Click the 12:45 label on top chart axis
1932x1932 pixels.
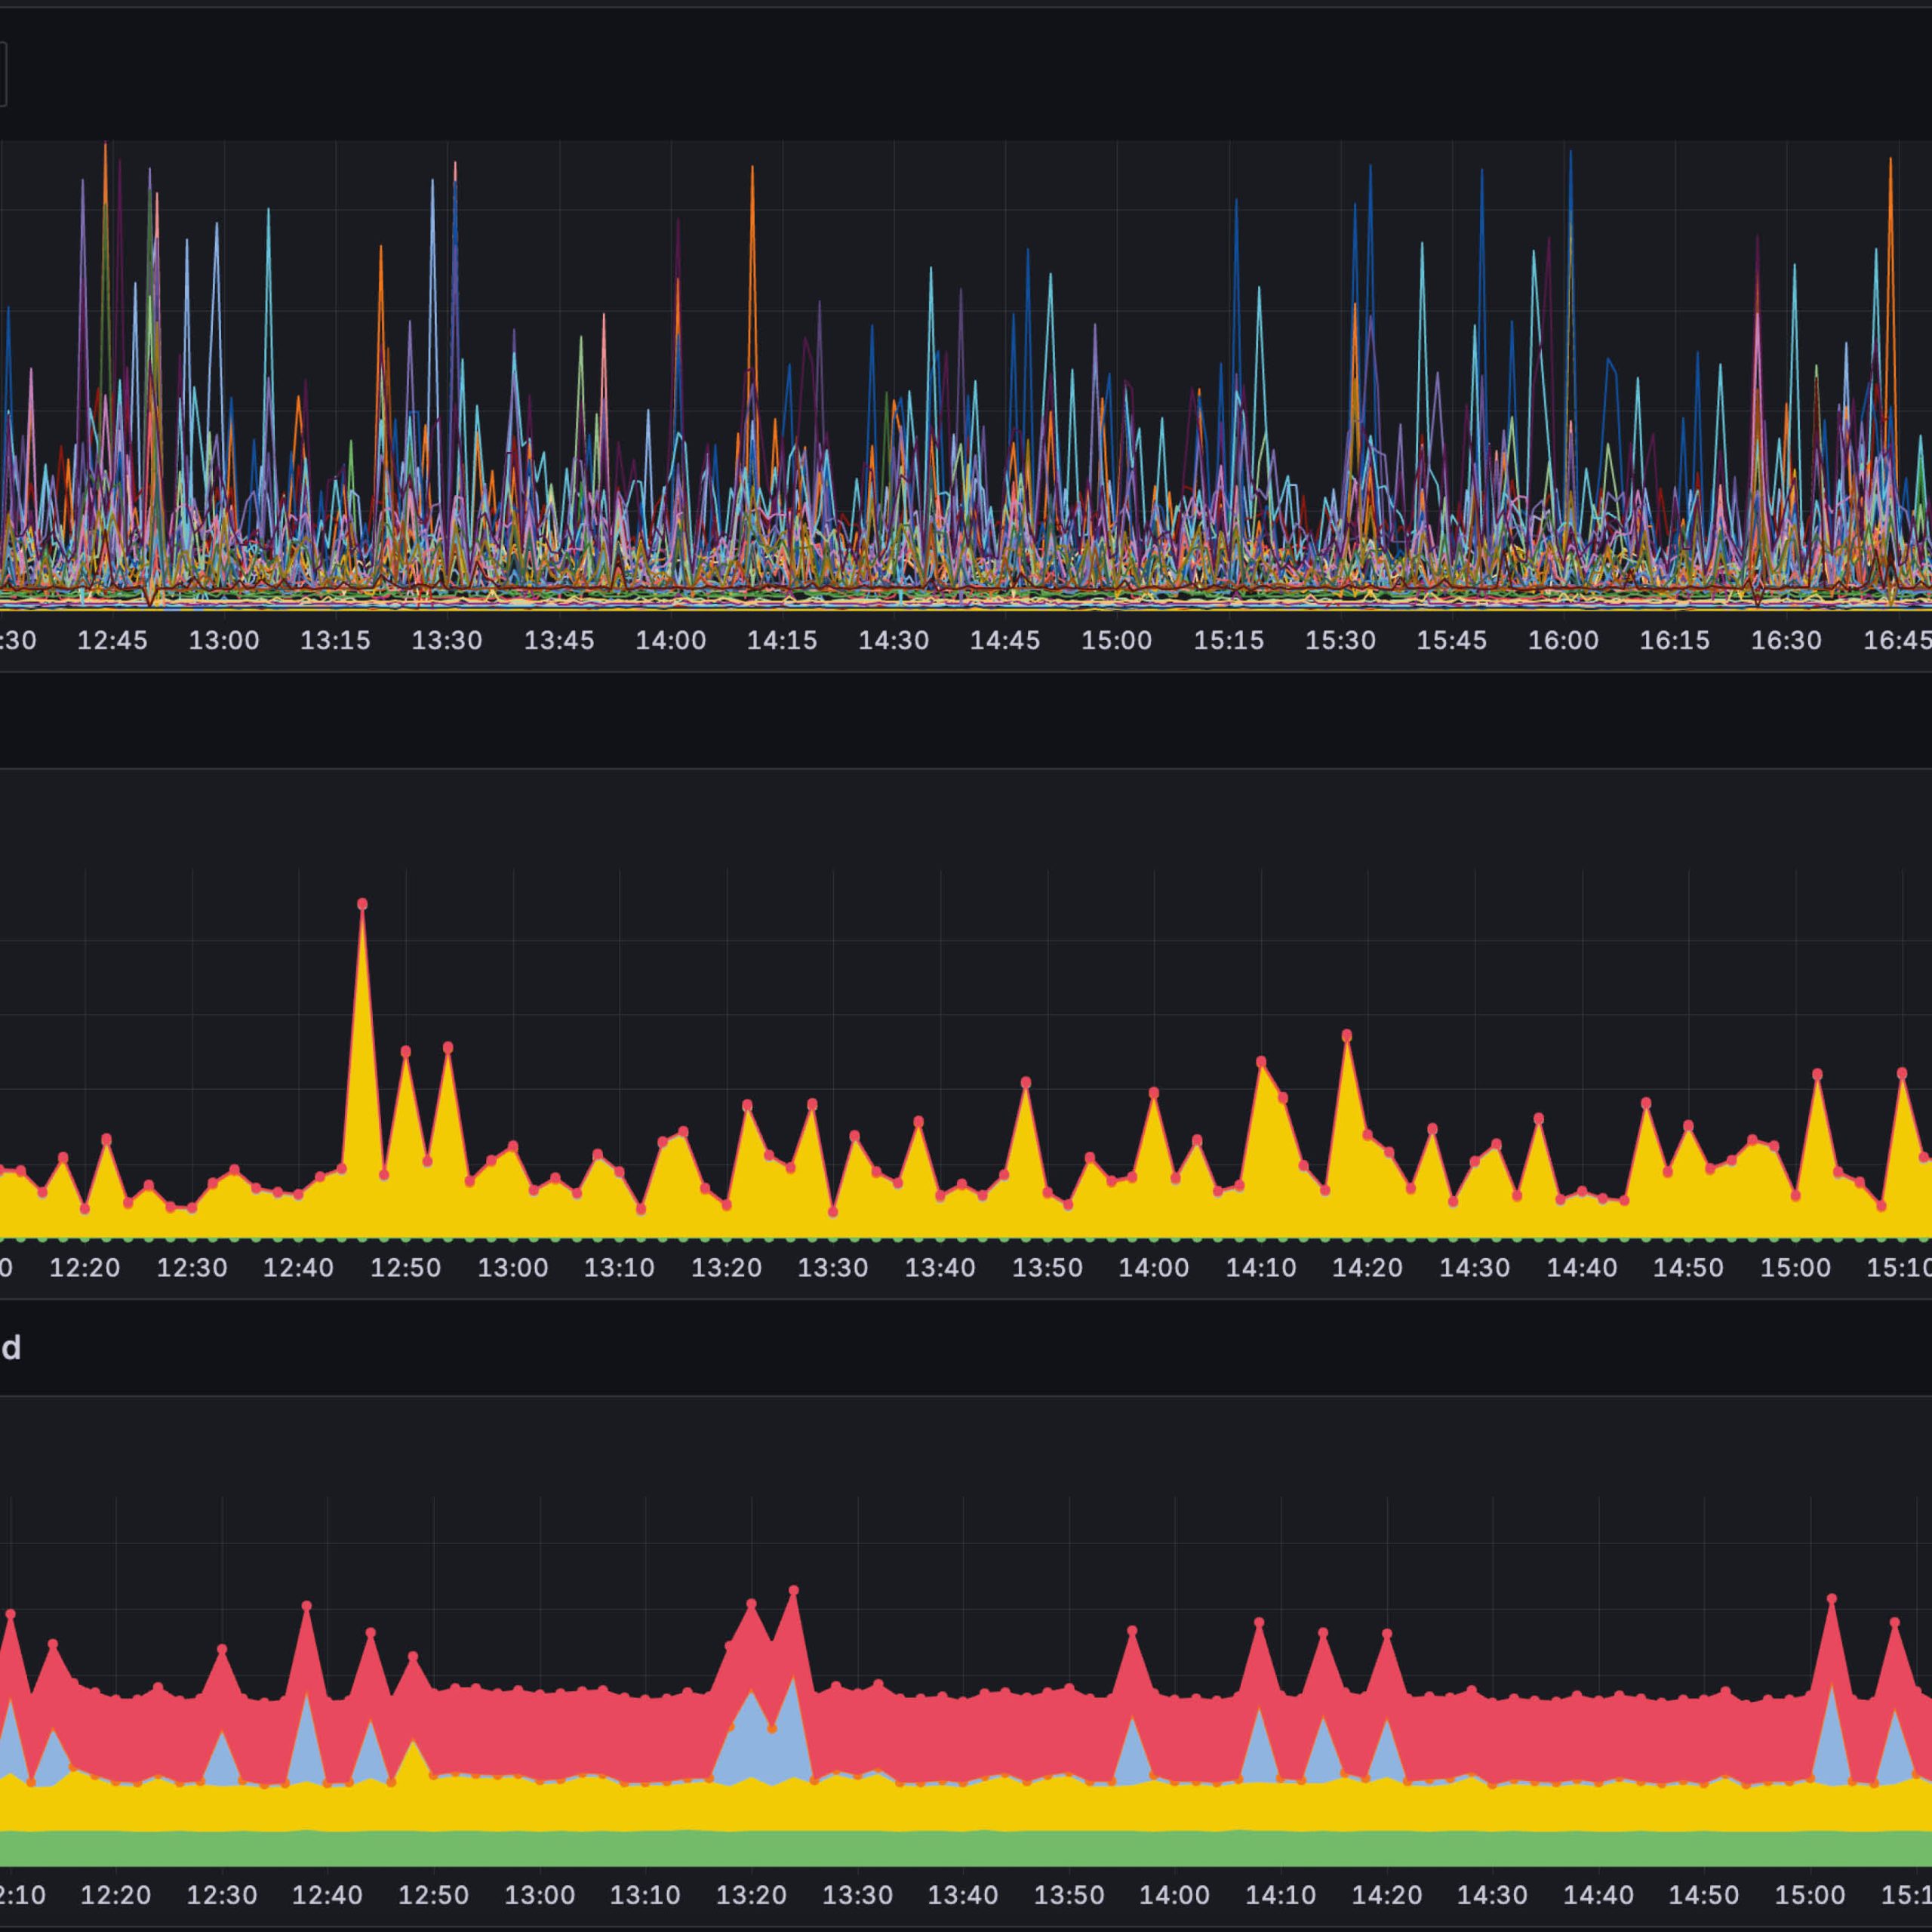[x=112, y=641]
